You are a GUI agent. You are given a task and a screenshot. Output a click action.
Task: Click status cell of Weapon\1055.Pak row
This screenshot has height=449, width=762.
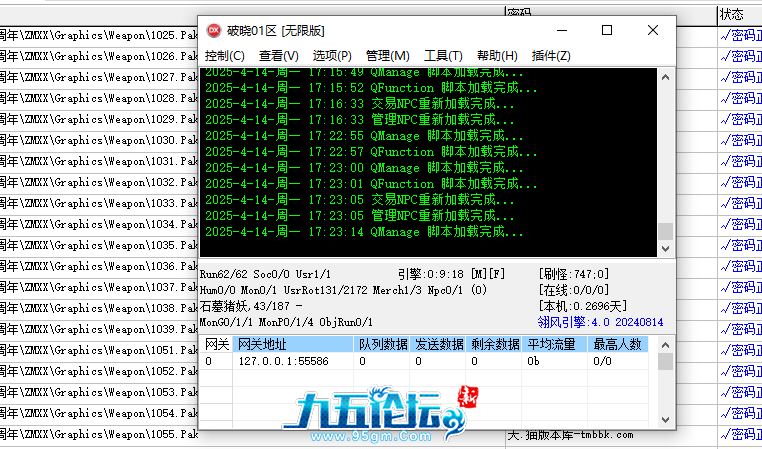tap(740, 434)
